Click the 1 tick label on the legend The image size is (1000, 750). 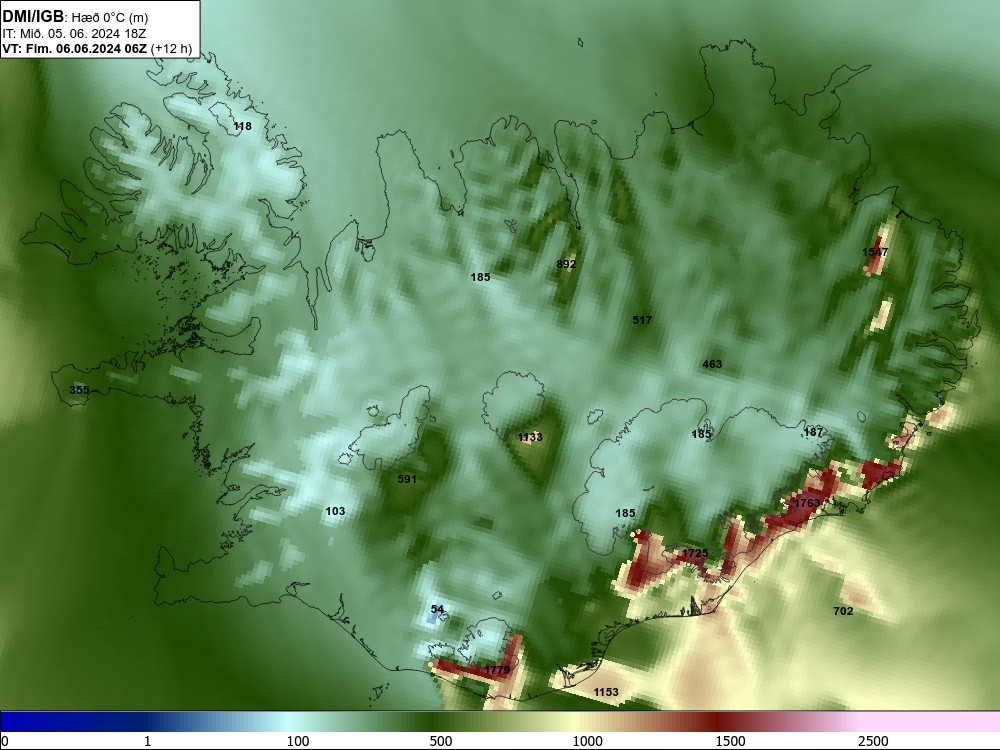pyautogui.click(x=147, y=741)
